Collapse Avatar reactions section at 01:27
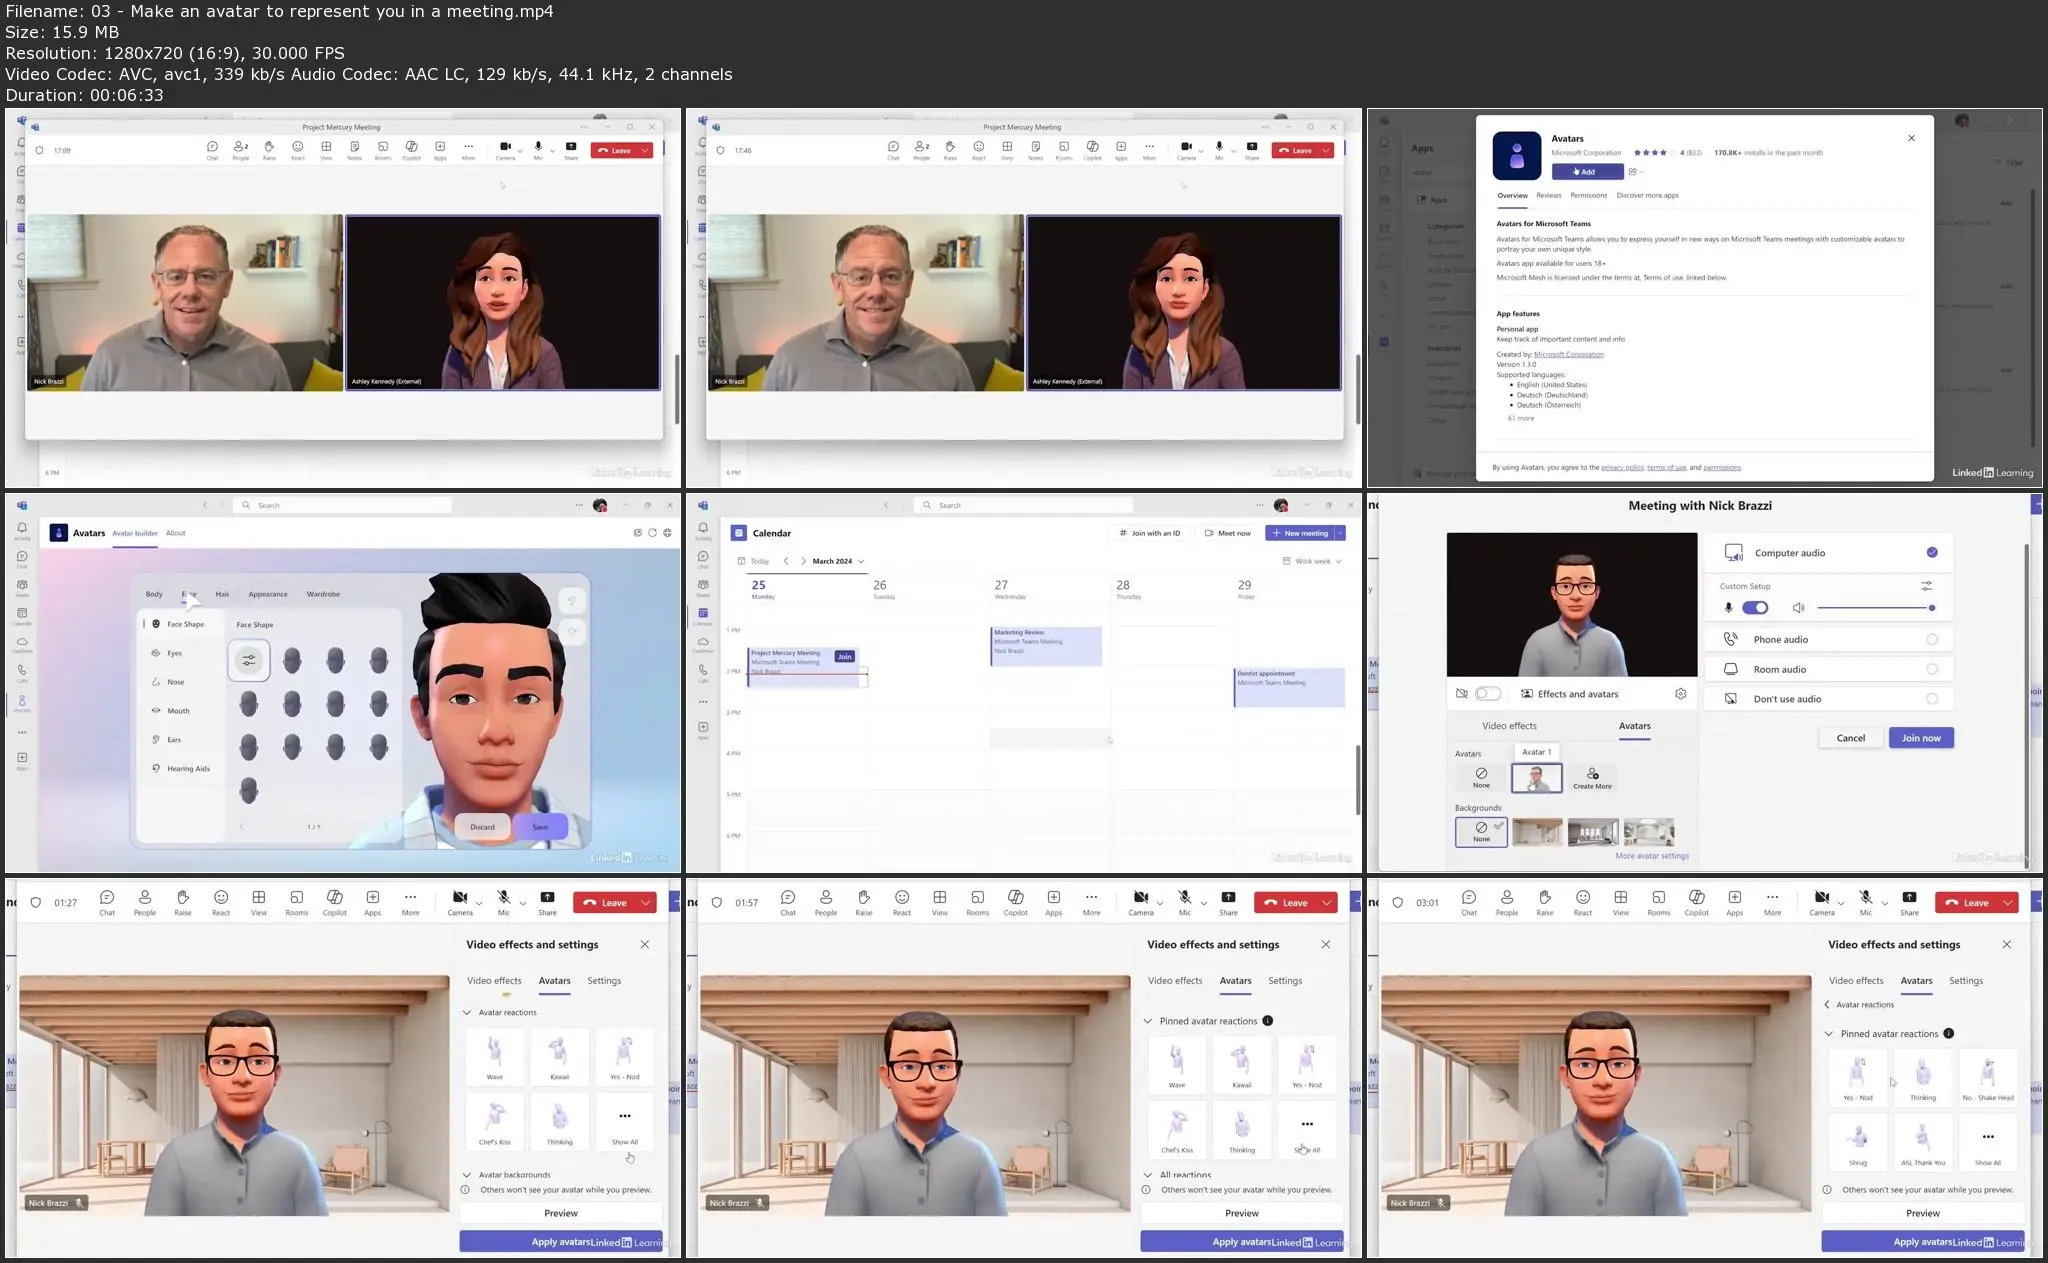This screenshot has height=1263, width=2048. pos(467,1012)
